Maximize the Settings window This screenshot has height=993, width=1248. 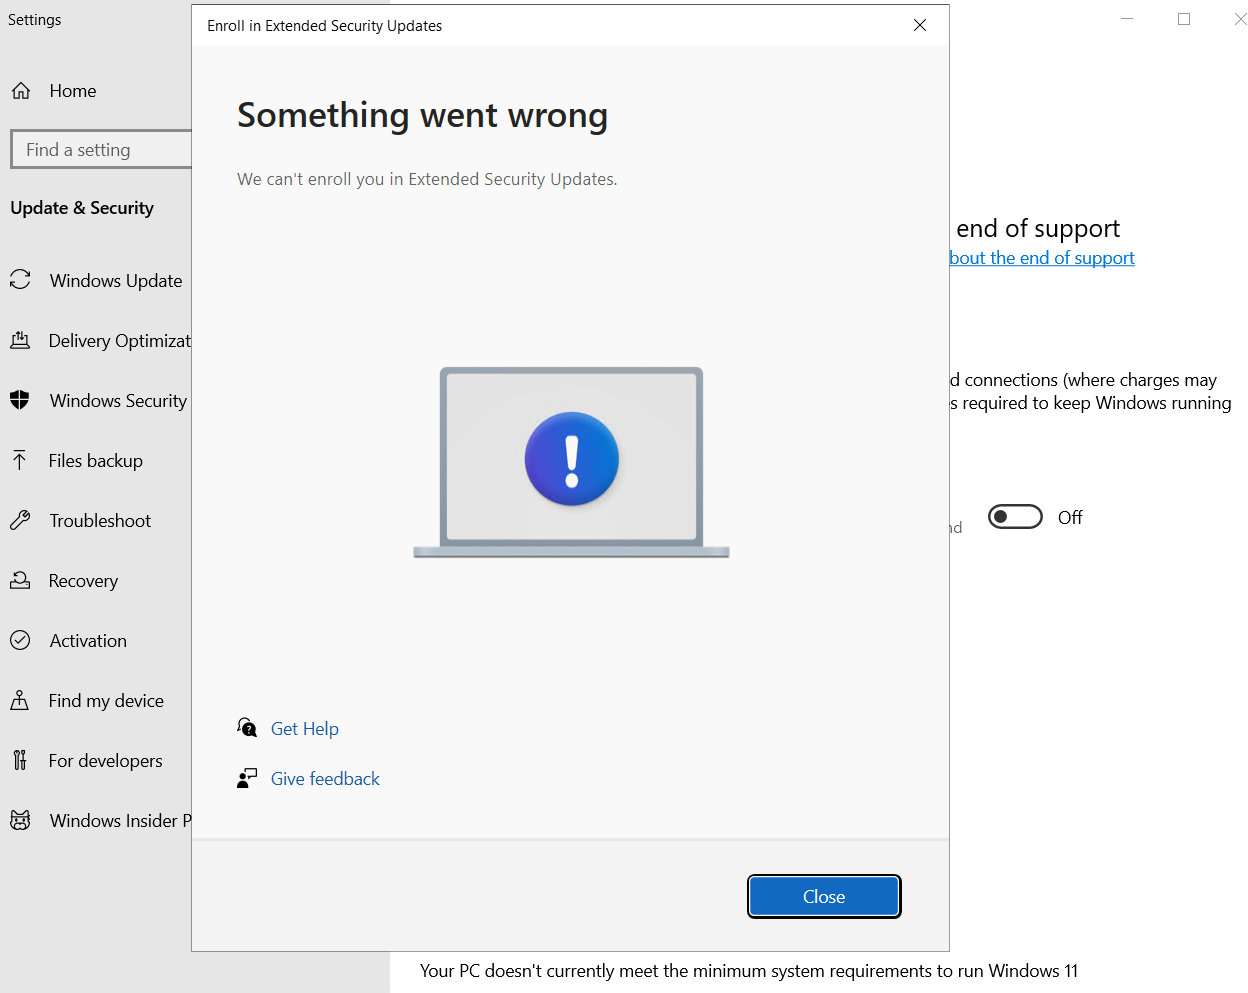(1184, 19)
